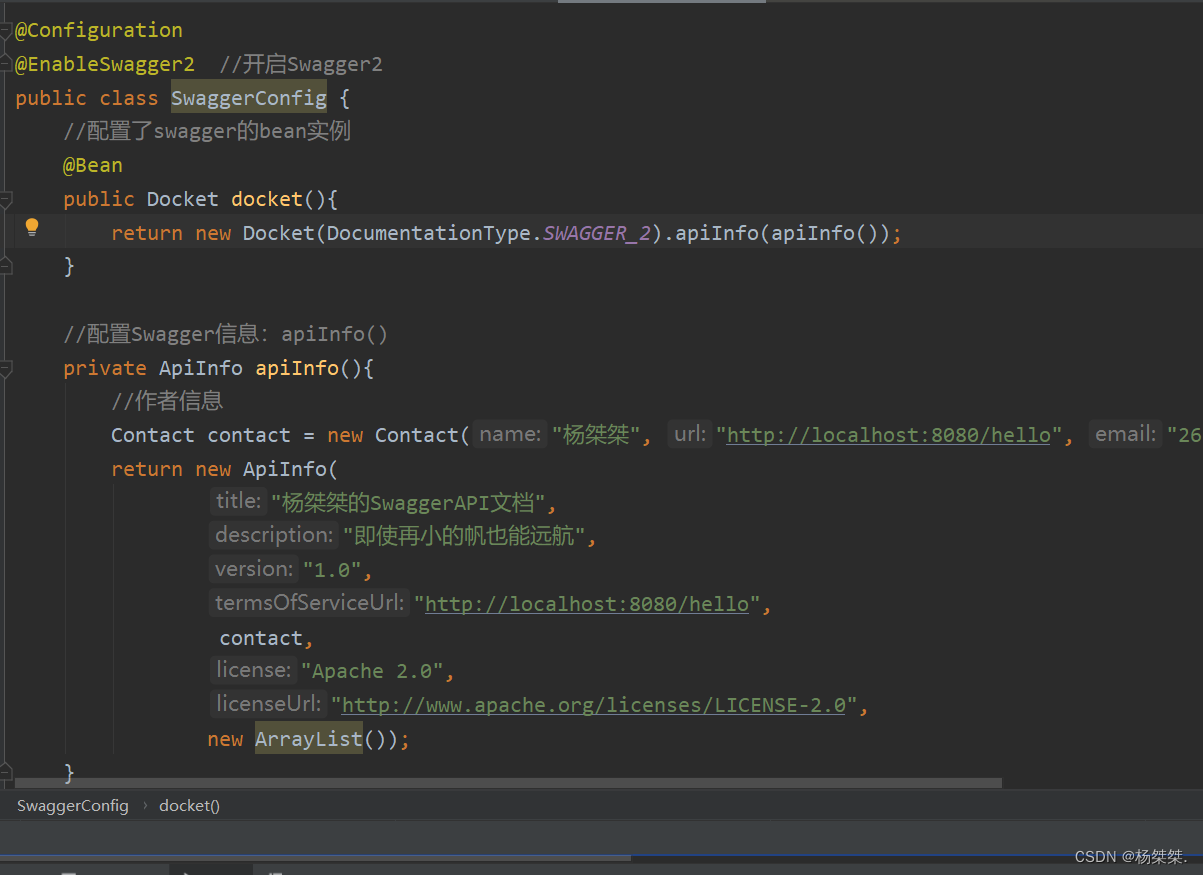Click the @Bean annotation
This screenshot has height=875, width=1203.
(x=93, y=165)
